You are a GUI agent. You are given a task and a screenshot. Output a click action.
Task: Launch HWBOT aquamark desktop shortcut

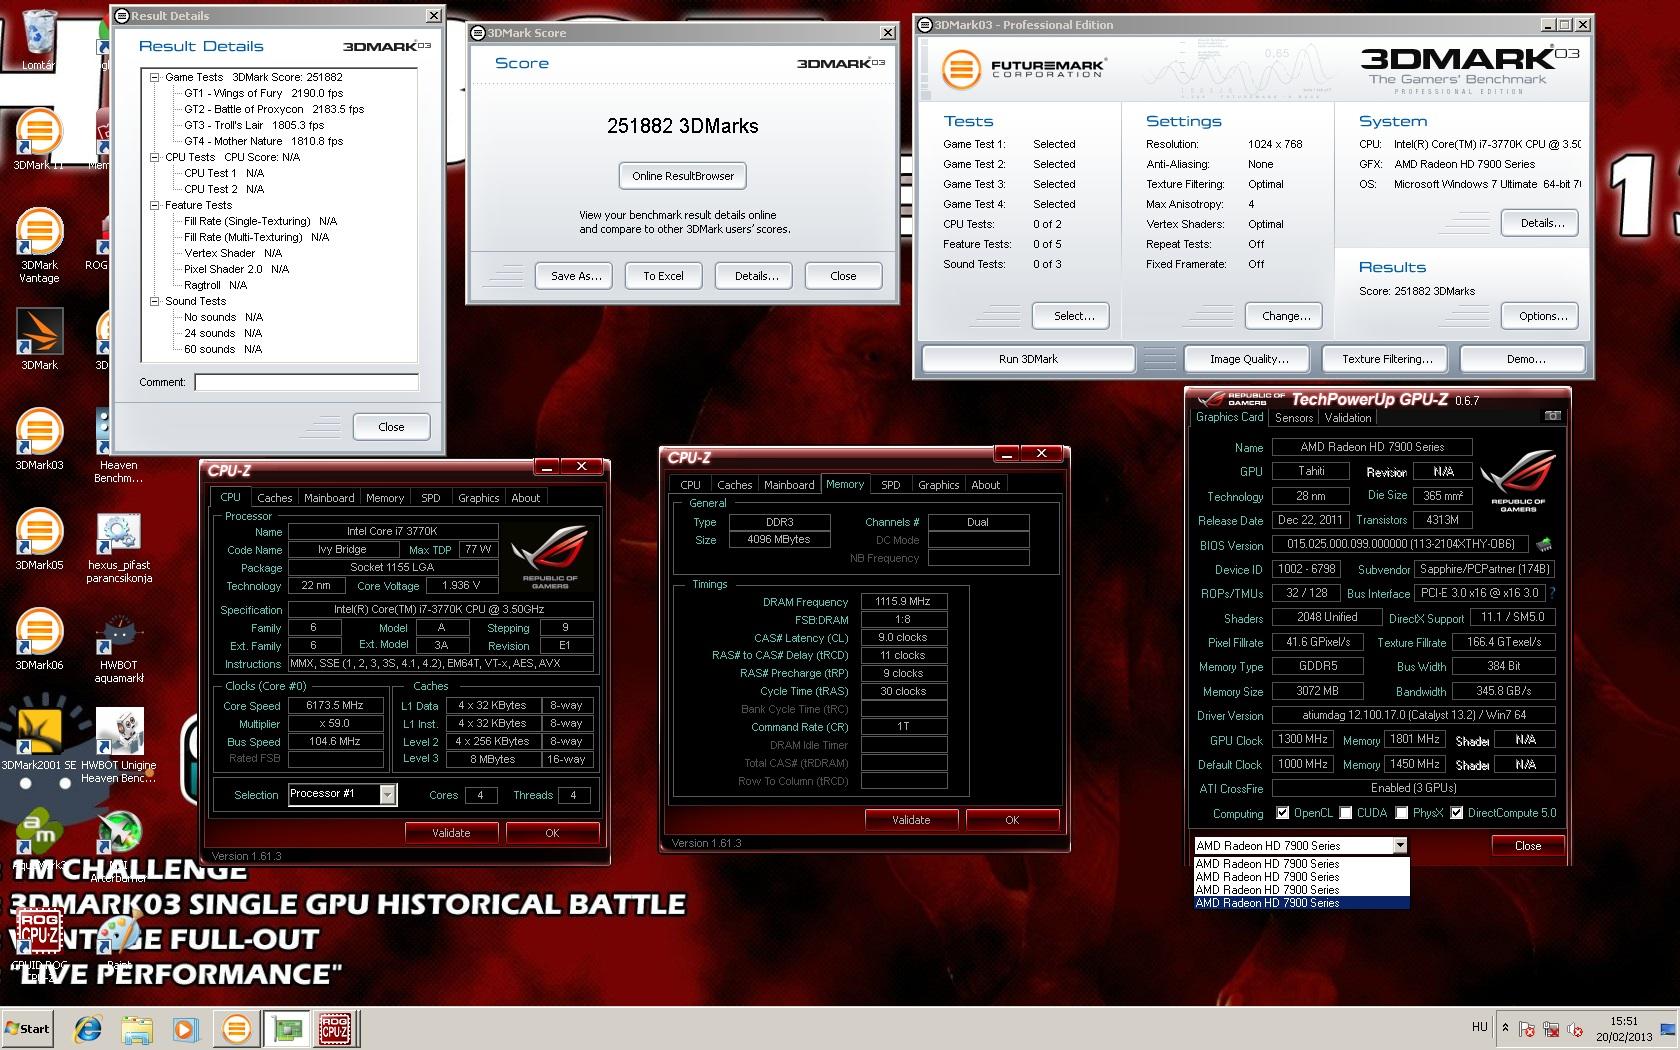click(119, 647)
